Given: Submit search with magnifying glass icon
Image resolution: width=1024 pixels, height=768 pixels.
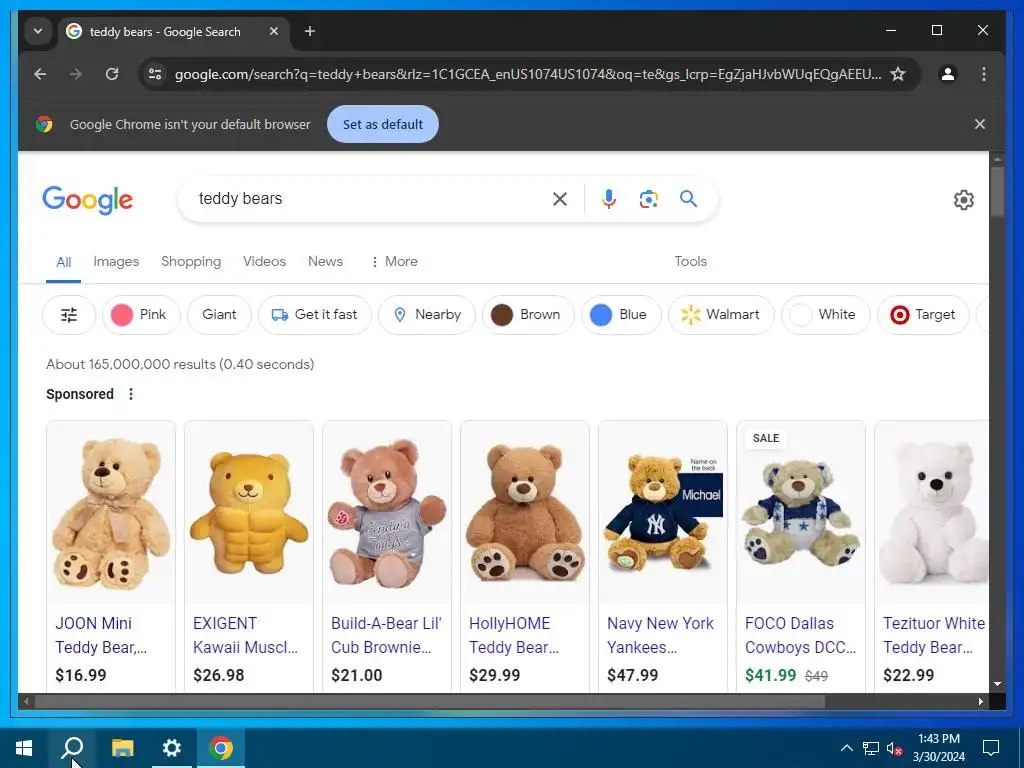Looking at the screenshot, I should pyautogui.click(x=688, y=199).
